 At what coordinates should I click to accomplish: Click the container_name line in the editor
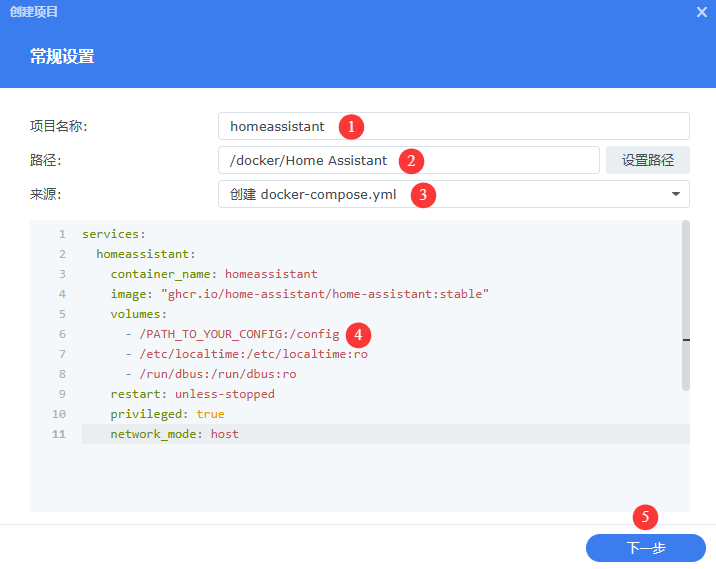click(214, 274)
